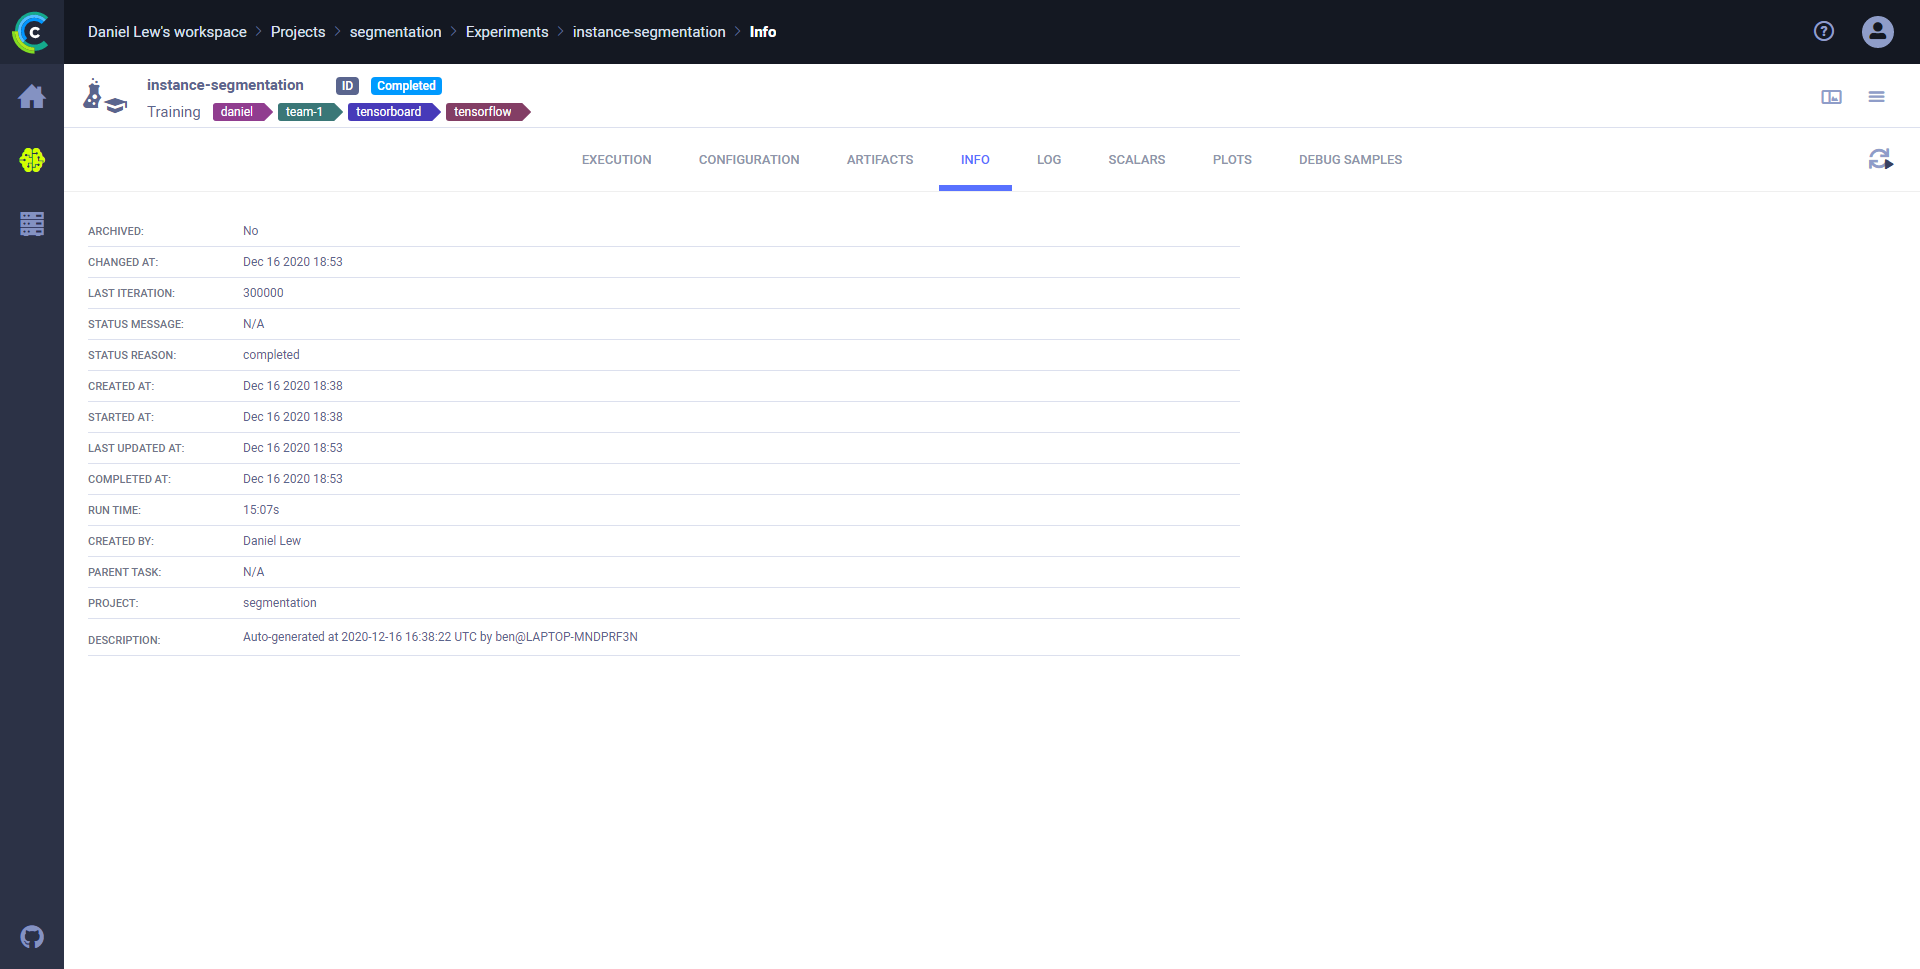Click the Created At date value
This screenshot has width=1920, height=969.
293,386
